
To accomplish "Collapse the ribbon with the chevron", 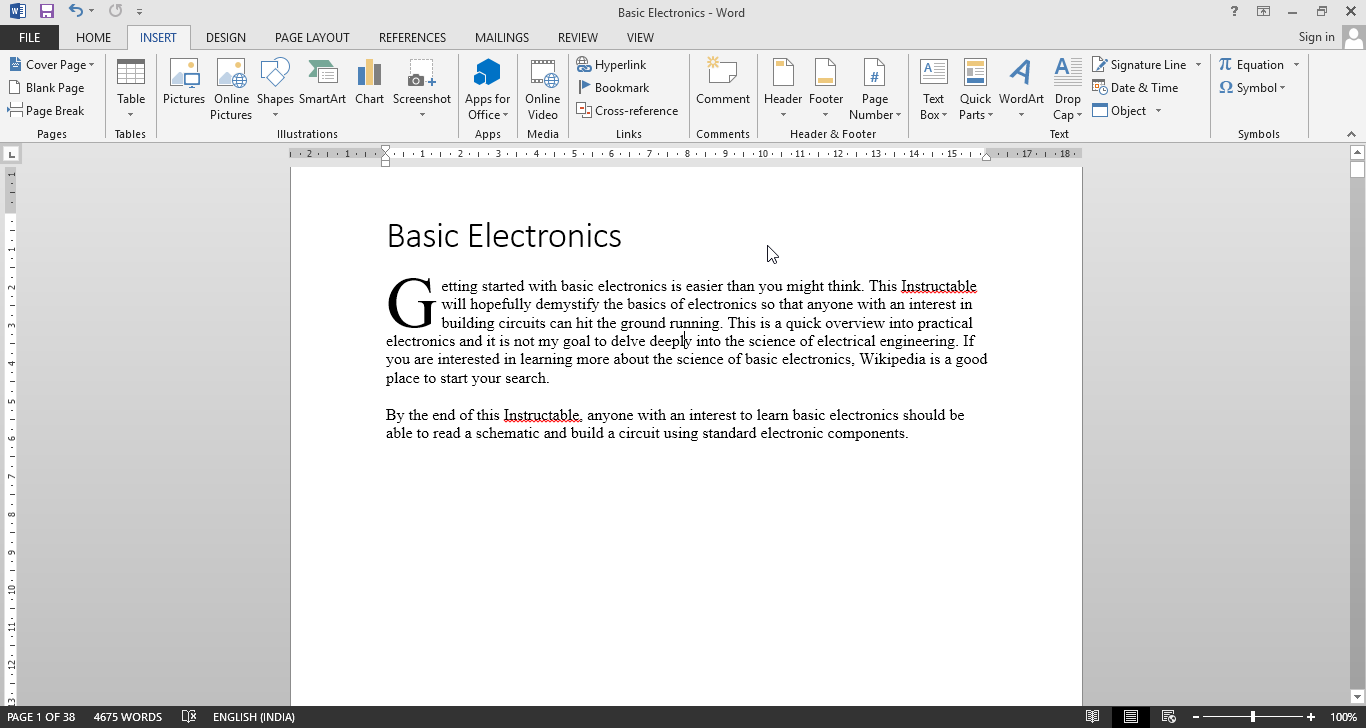I will click(x=1352, y=134).
